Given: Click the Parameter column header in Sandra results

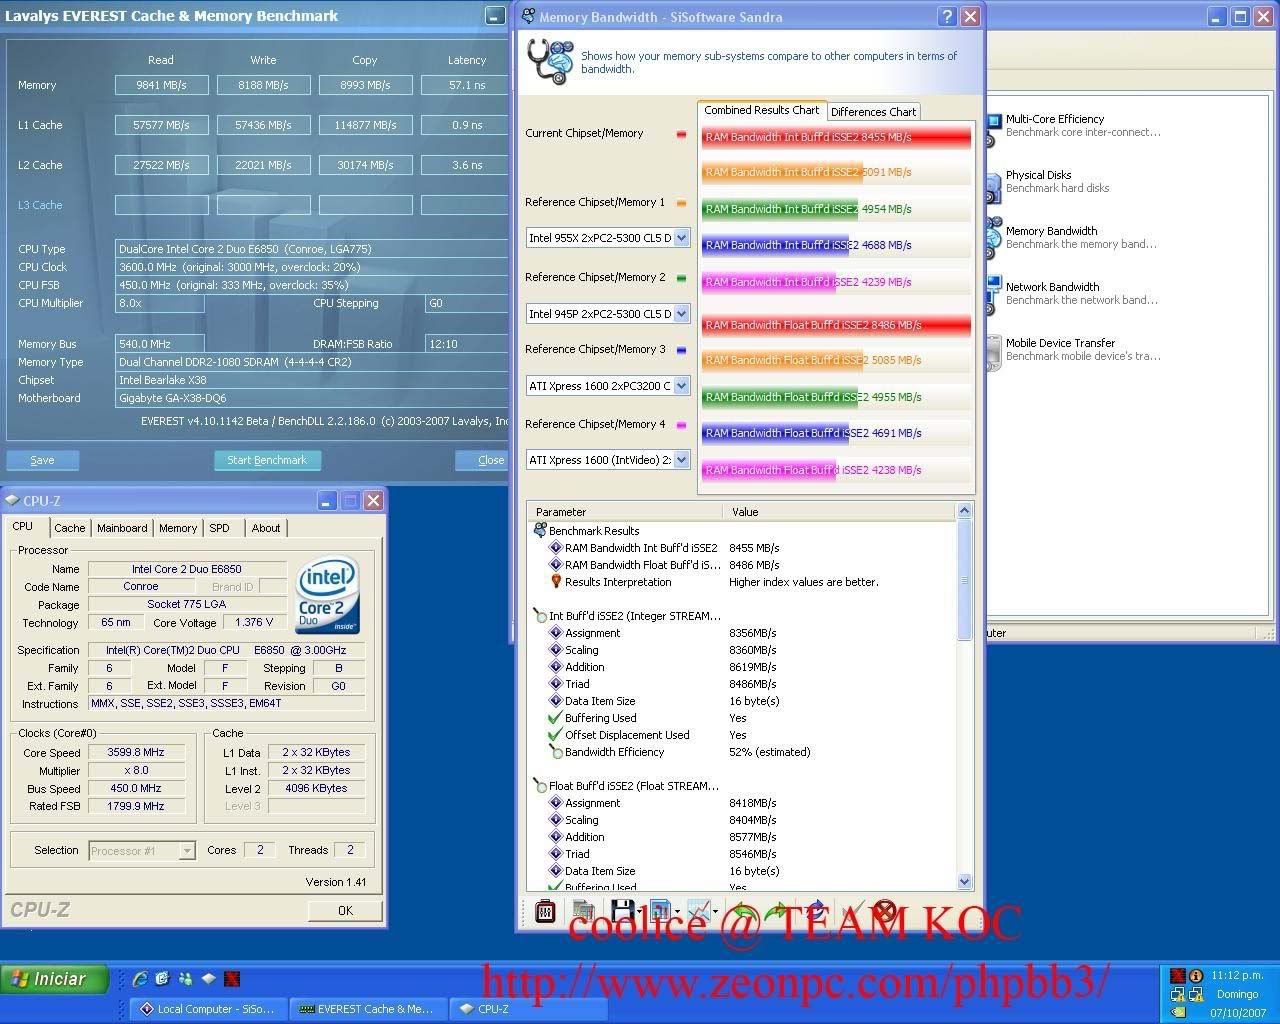Looking at the screenshot, I should 625,511.
